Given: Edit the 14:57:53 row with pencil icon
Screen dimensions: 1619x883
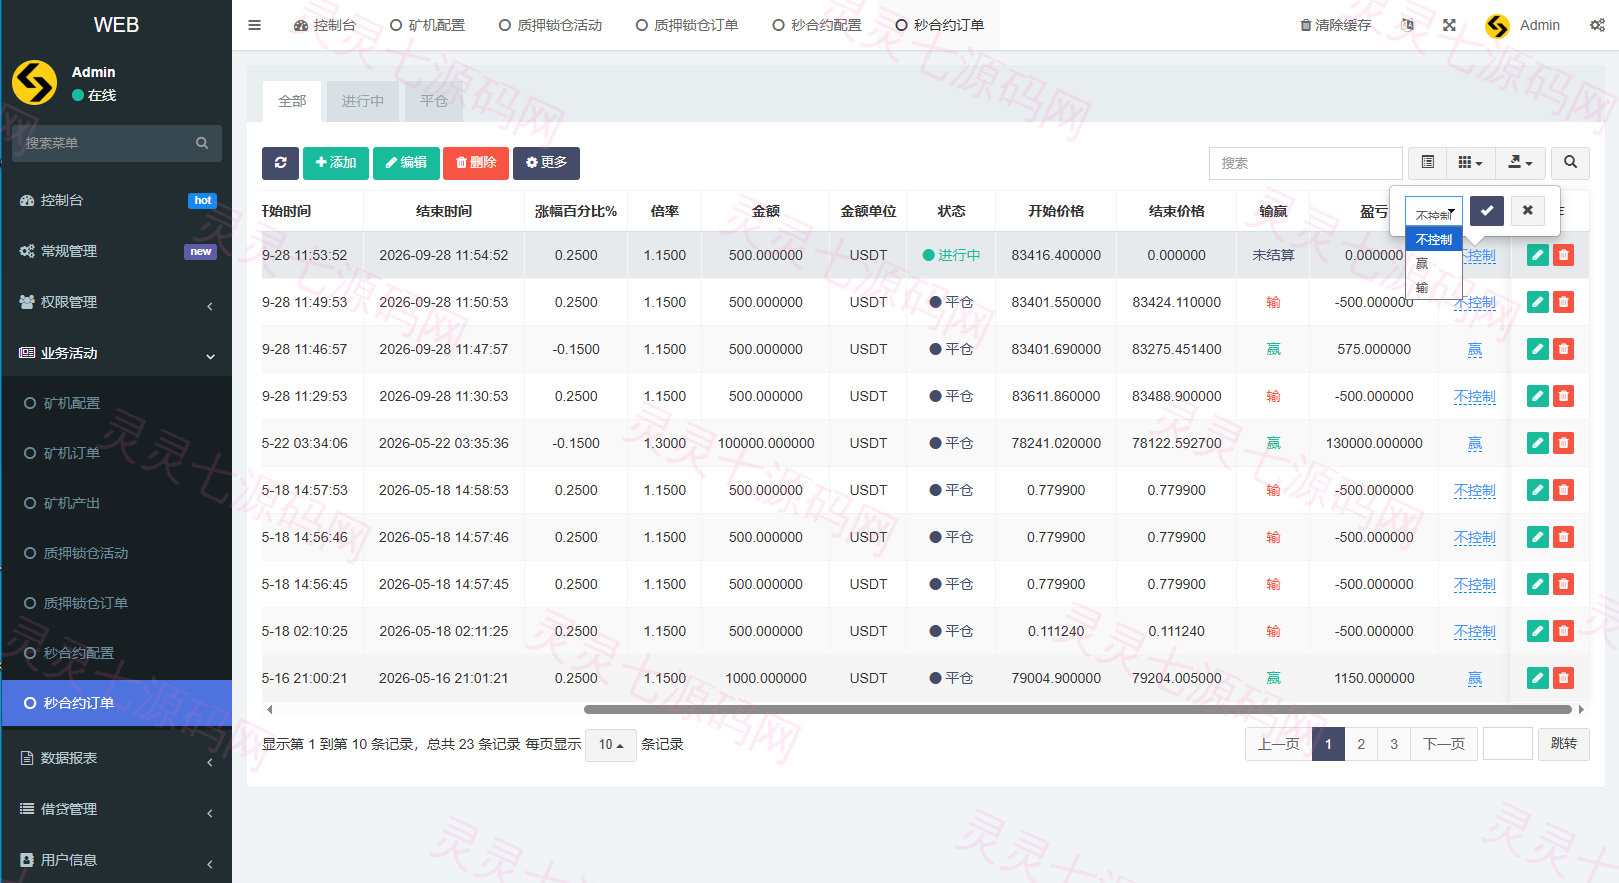Looking at the screenshot, I should 1538,490.
